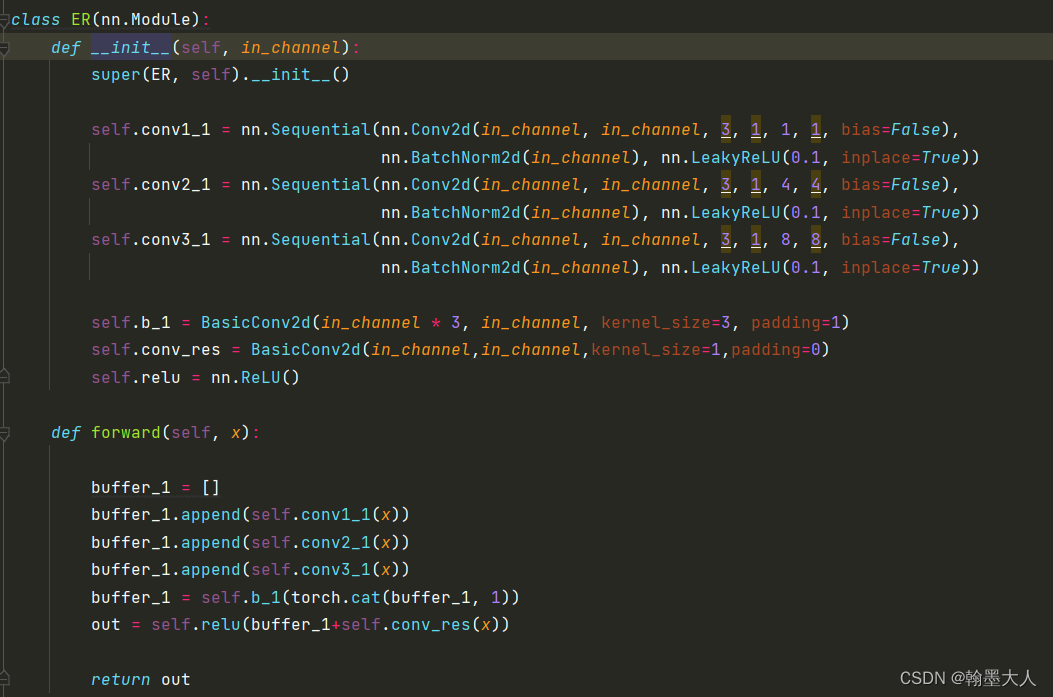Image resolution: width=1053 pixels, height=697 pixels.
Task: Click 'torch.cat' call
Action: pos(336,598)
